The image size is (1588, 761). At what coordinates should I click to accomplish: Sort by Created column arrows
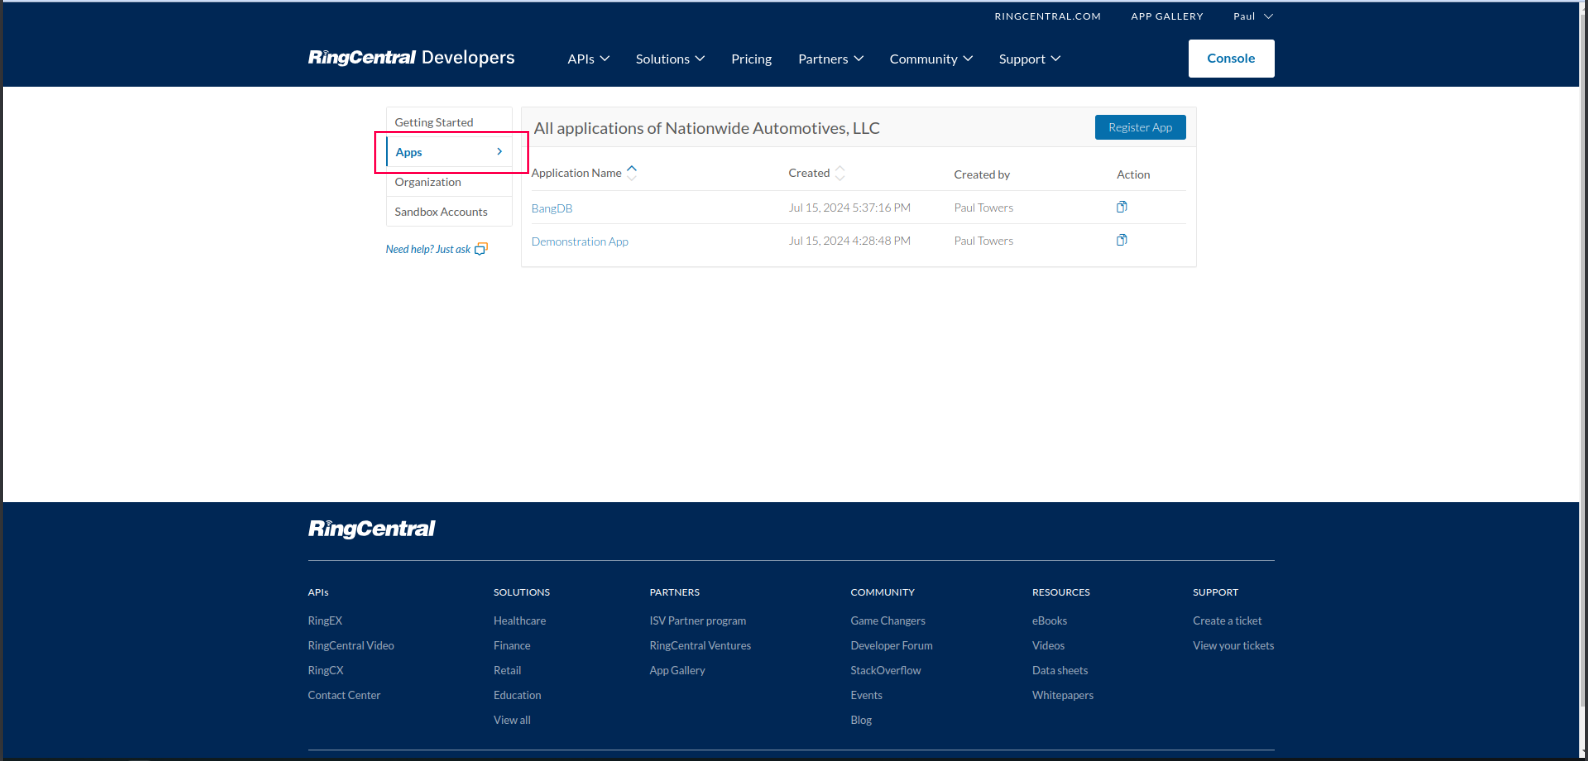coord(840,173)
